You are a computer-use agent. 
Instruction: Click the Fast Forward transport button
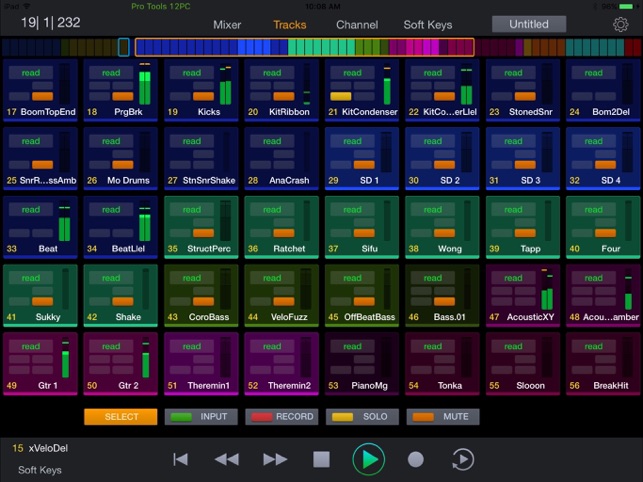pos(275,459)
